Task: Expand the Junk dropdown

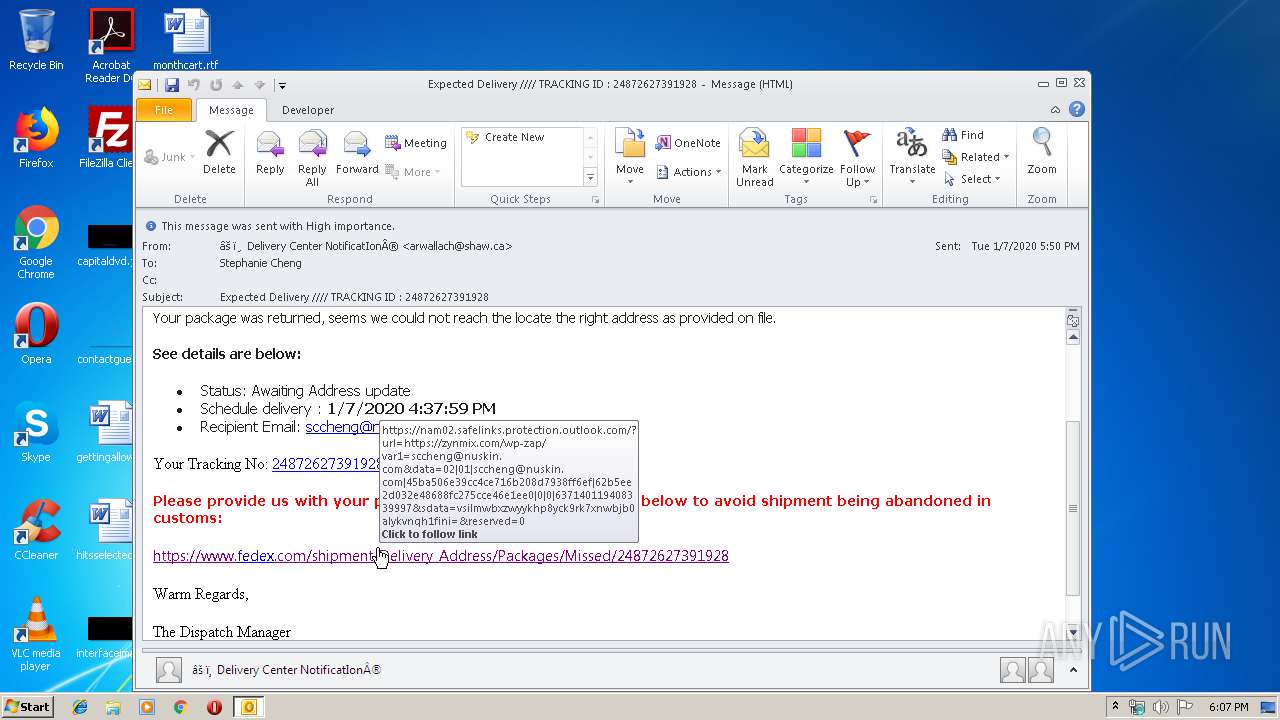Action: pyautogui.click(x=169, y=157)
